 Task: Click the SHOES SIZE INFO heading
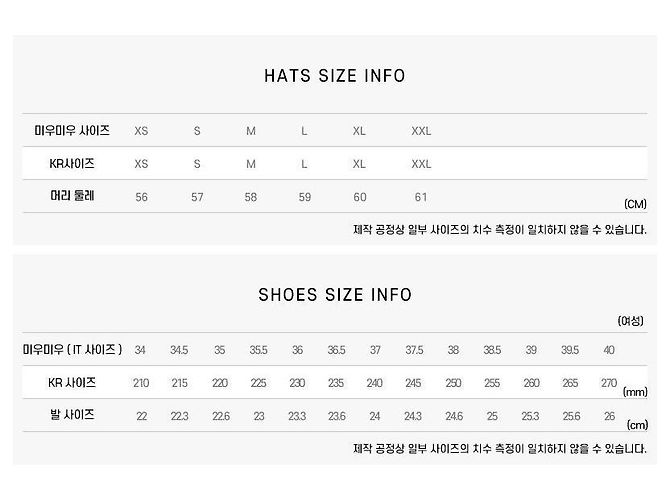click(335, 295)
